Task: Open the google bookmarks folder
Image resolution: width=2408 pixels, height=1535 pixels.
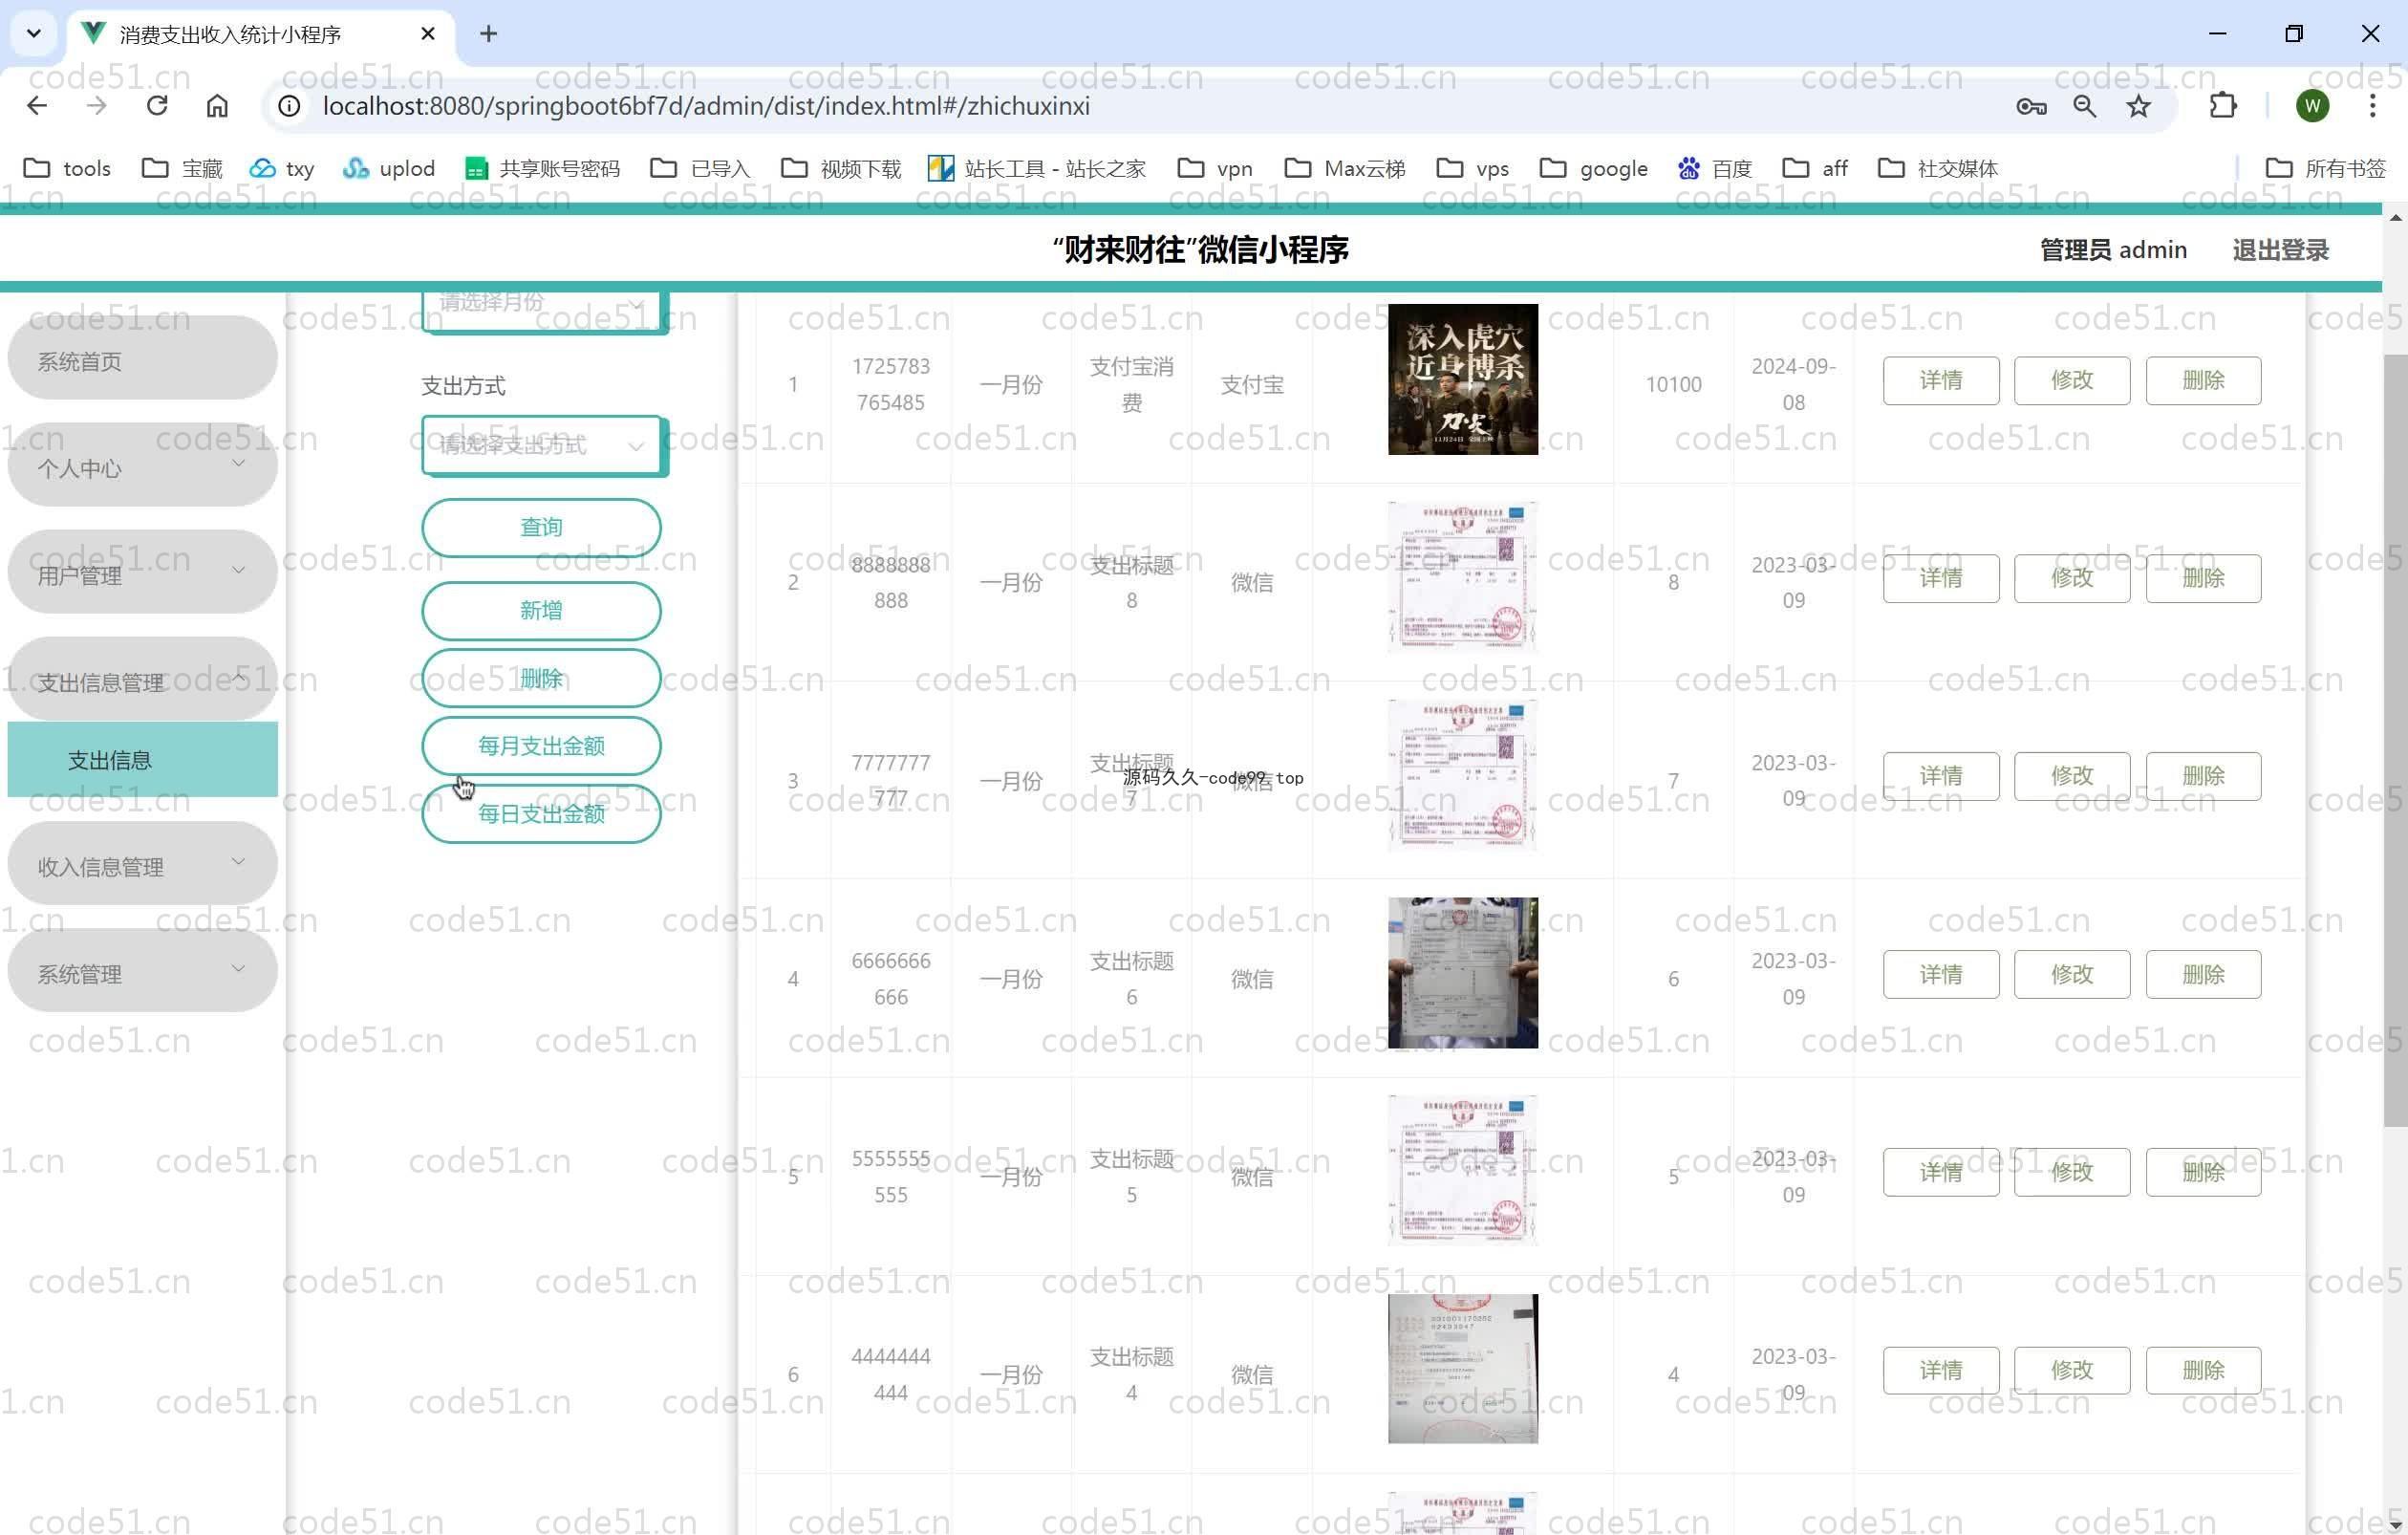Action: tap(1594, 168)
